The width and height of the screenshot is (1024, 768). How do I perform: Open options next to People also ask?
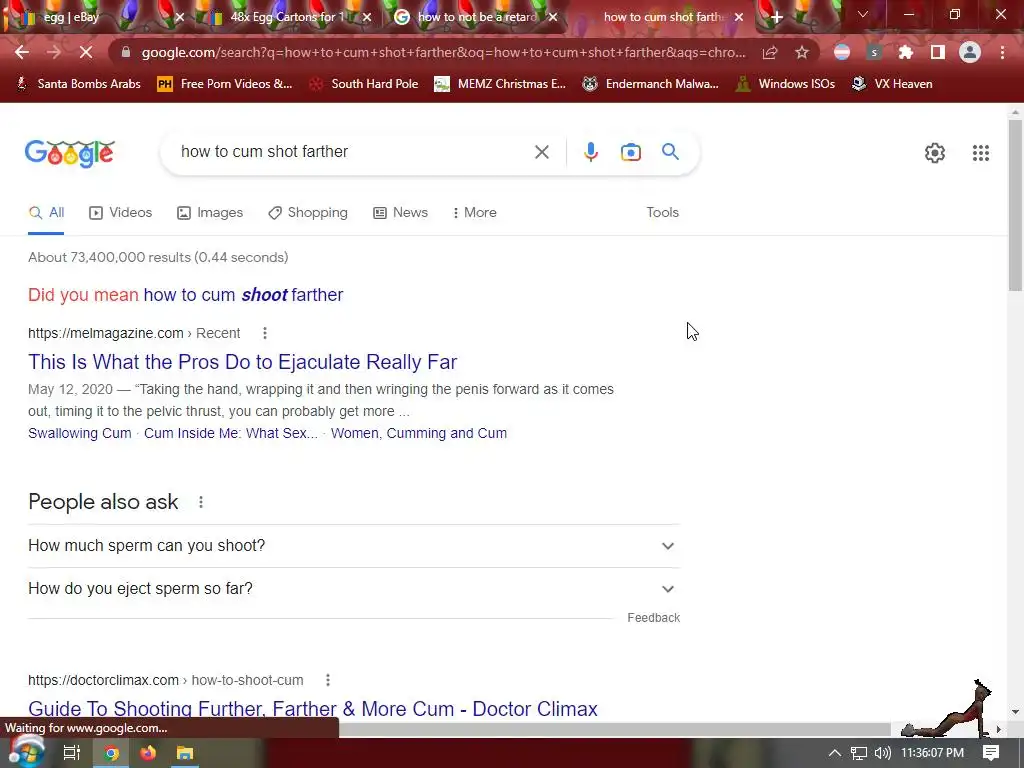200,502
